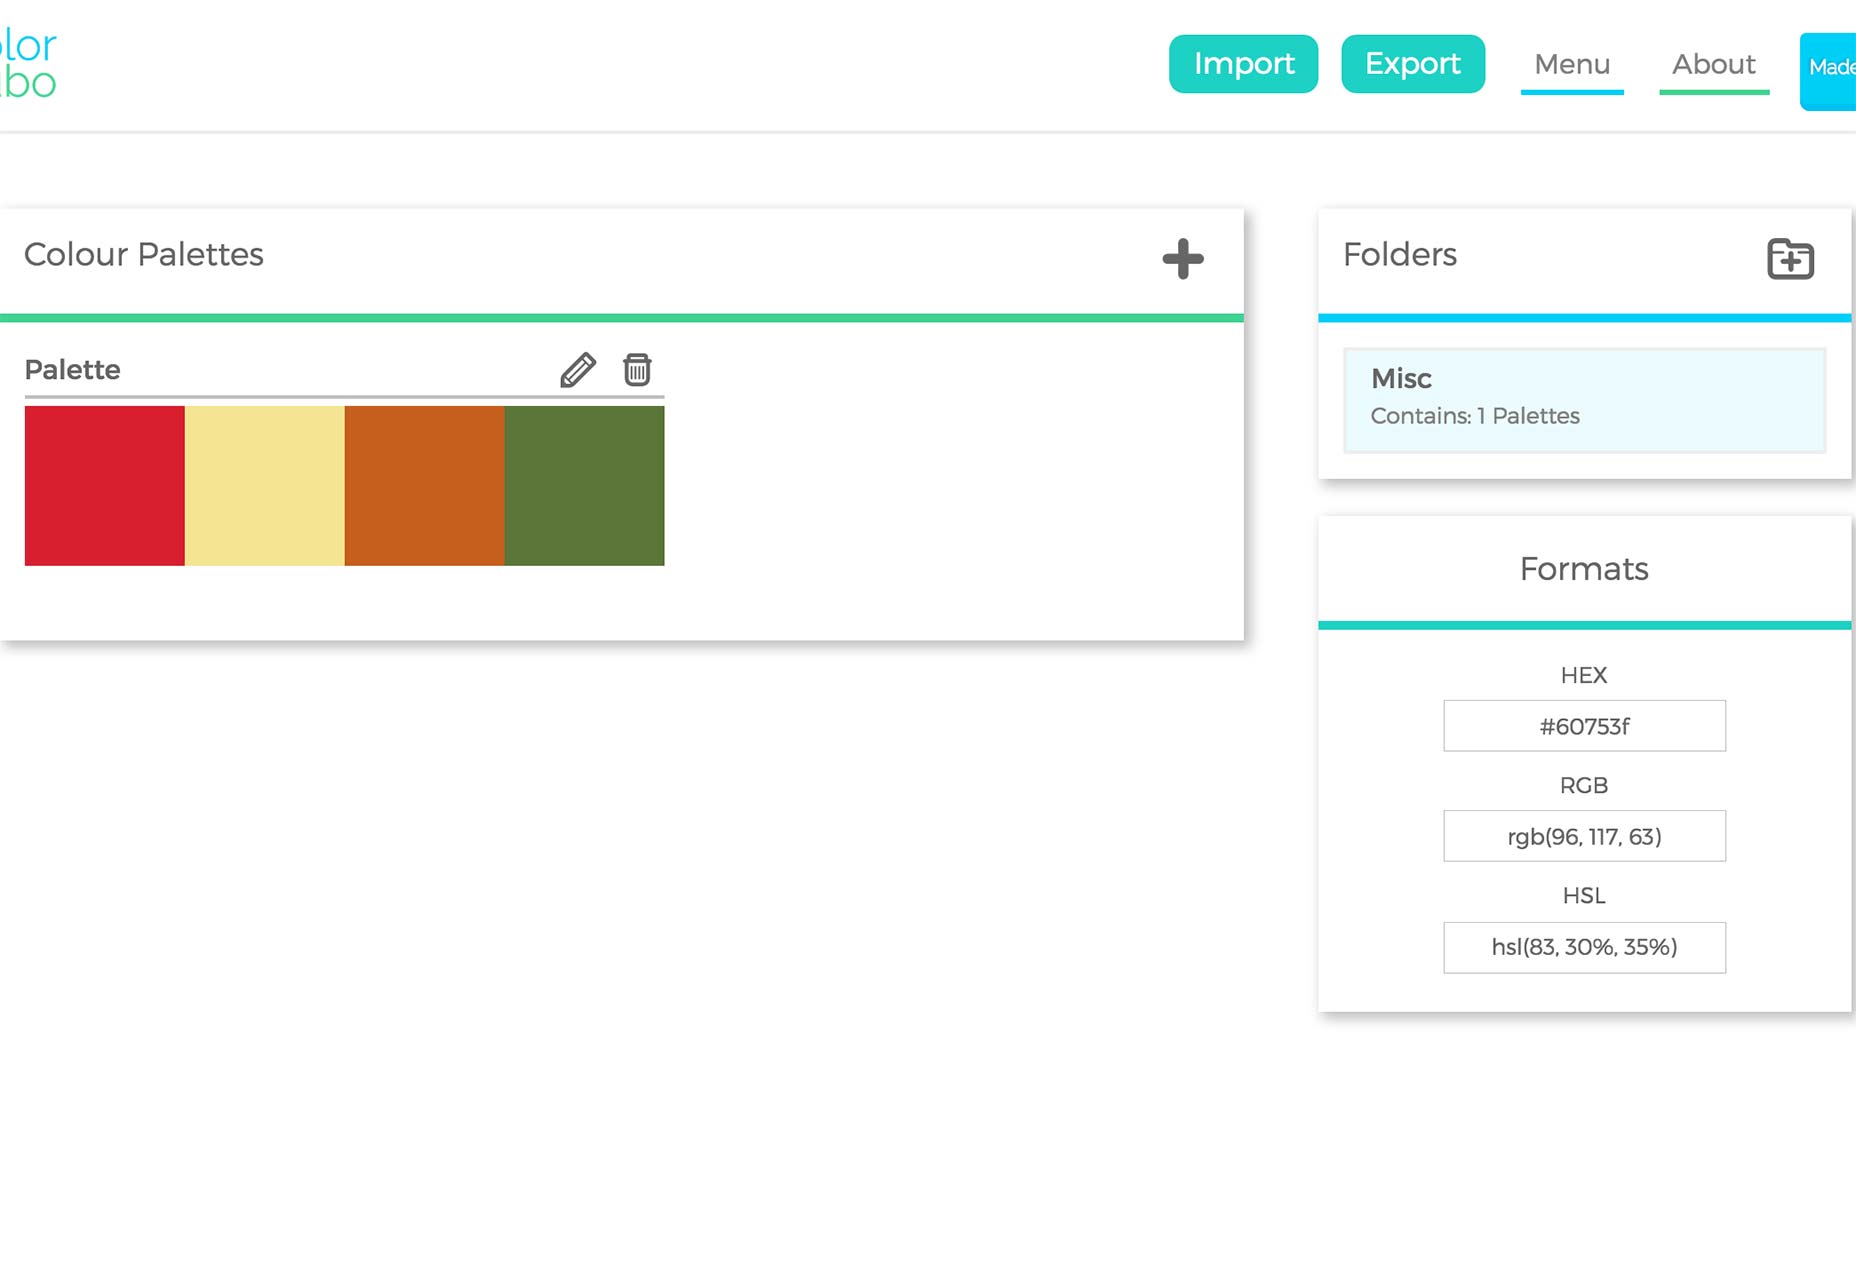Click the HSL value field

tap(1584, 947)
